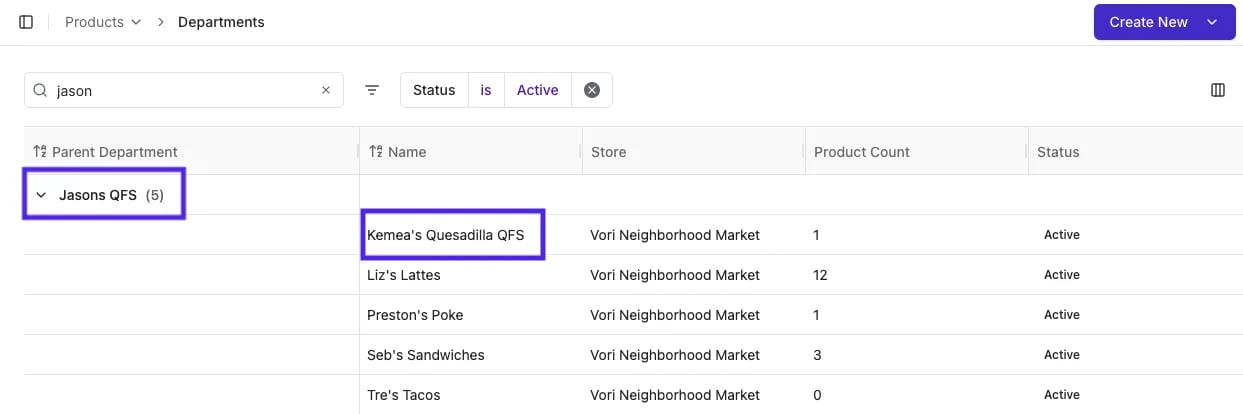Click product count 3 for Seb's Sandwiches
The image size is (1243, 414).
(x=817, y=355)
